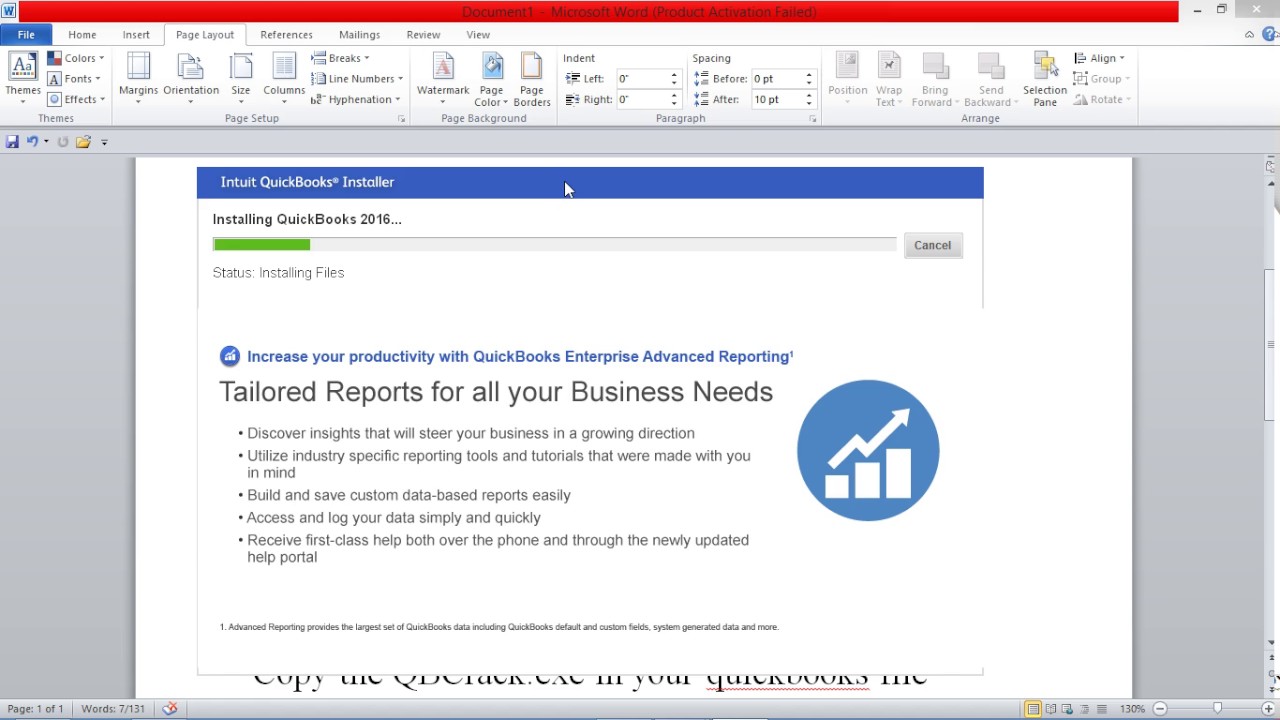
Task: Switch to the Insert tab
Action: click(136, 35)
